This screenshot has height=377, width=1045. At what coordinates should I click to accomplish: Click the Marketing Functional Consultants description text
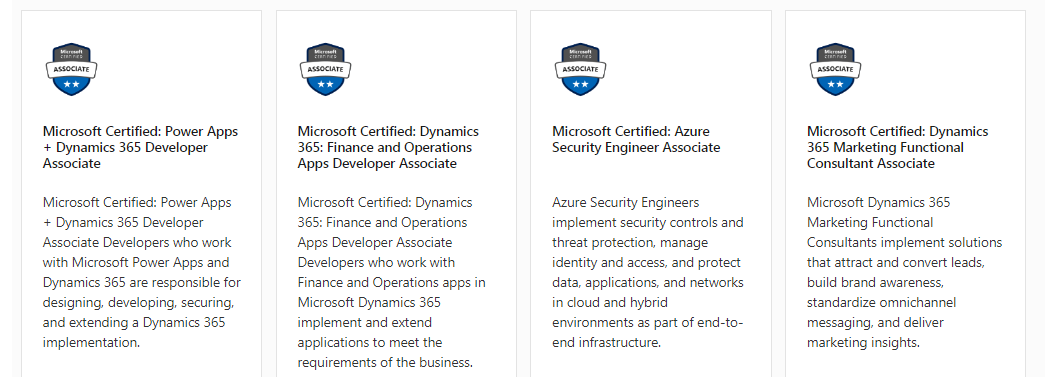(x=904, y=272)
